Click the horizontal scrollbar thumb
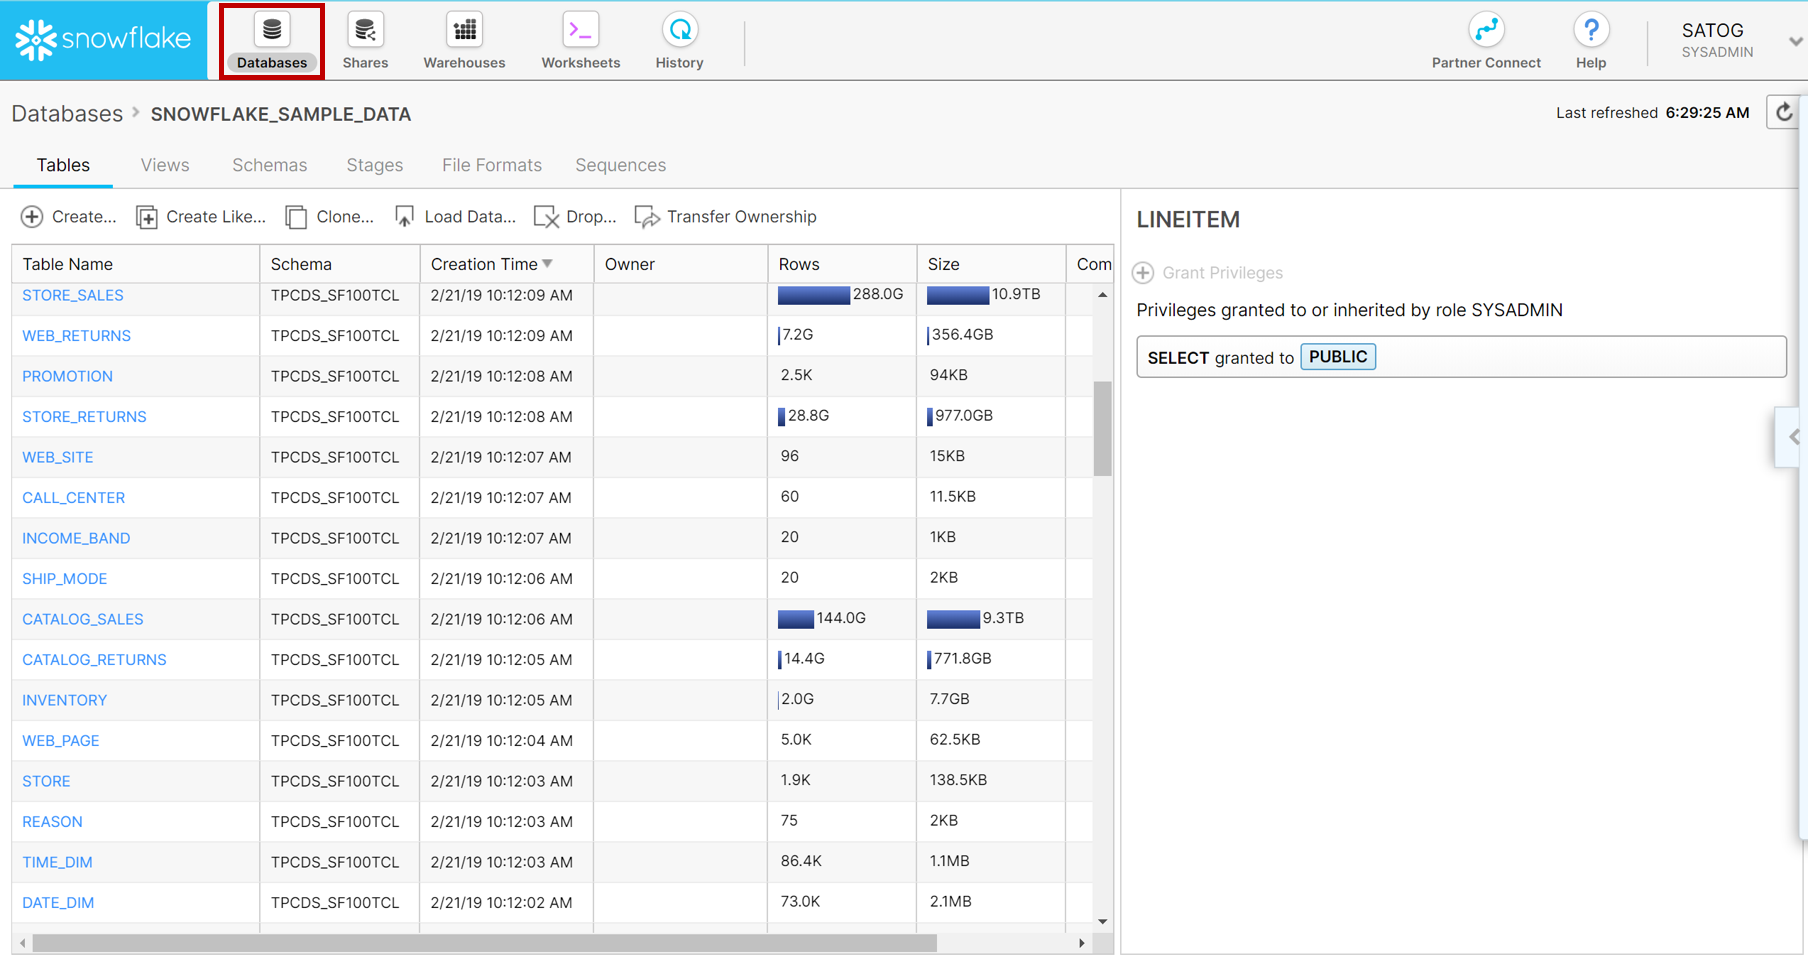 (x=484, y=943)
